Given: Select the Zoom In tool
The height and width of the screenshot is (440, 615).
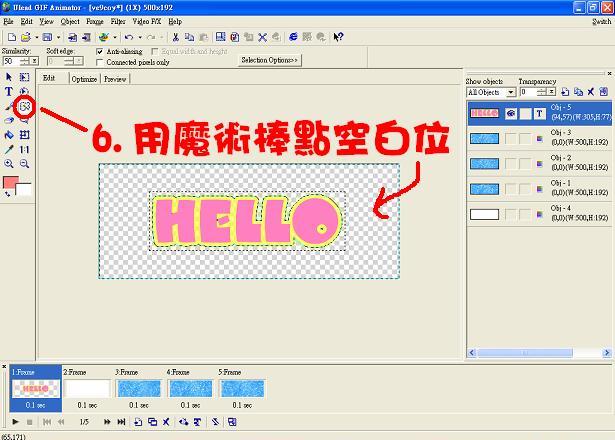Looking at the screenshot, I should (x=9, y=163).
